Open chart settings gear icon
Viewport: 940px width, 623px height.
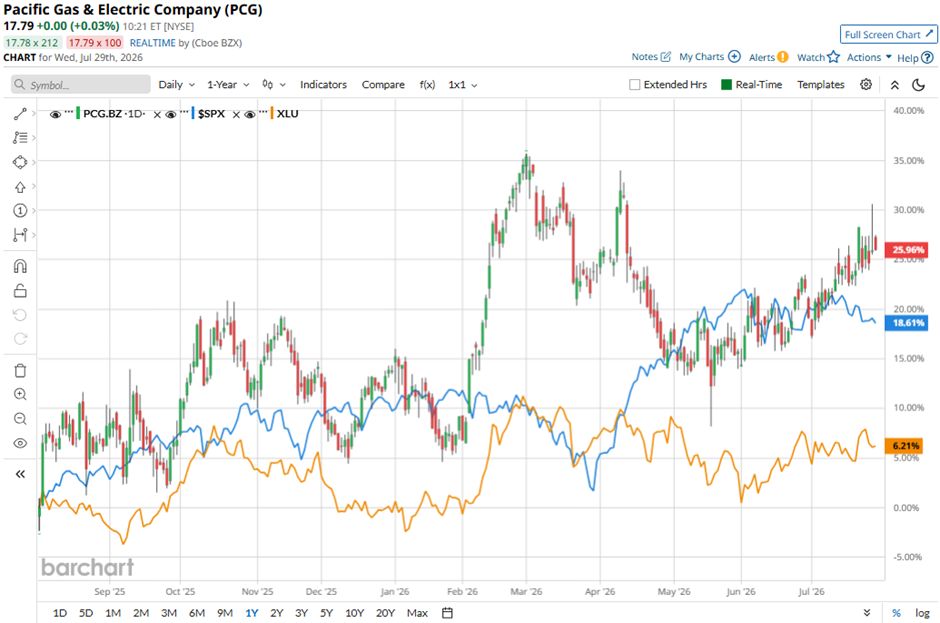[866, 85]
